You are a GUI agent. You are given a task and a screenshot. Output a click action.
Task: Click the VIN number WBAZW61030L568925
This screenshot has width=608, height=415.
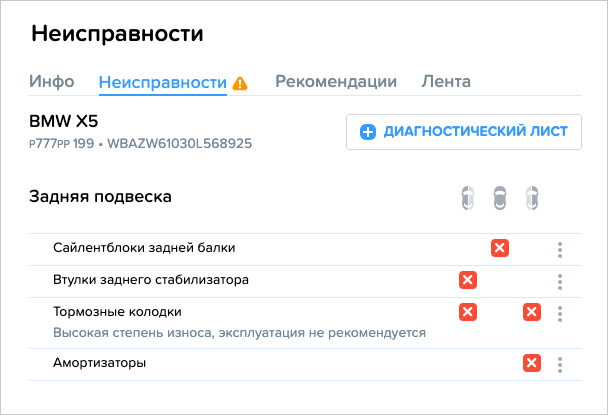click(180, 144)
